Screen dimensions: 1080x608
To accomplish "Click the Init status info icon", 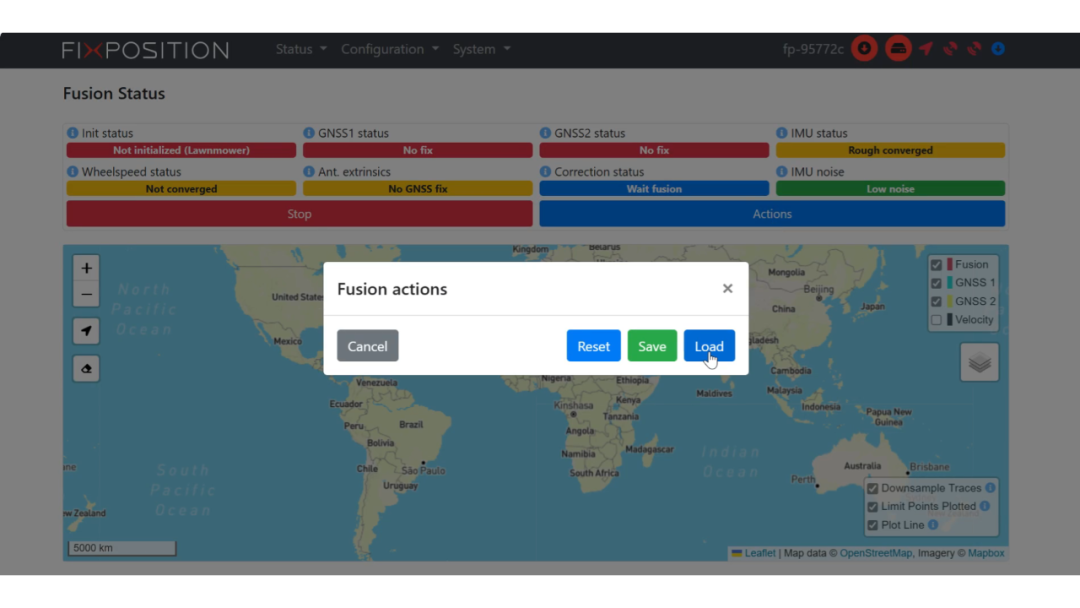I will pyautogui.click(x=72, y=133).
